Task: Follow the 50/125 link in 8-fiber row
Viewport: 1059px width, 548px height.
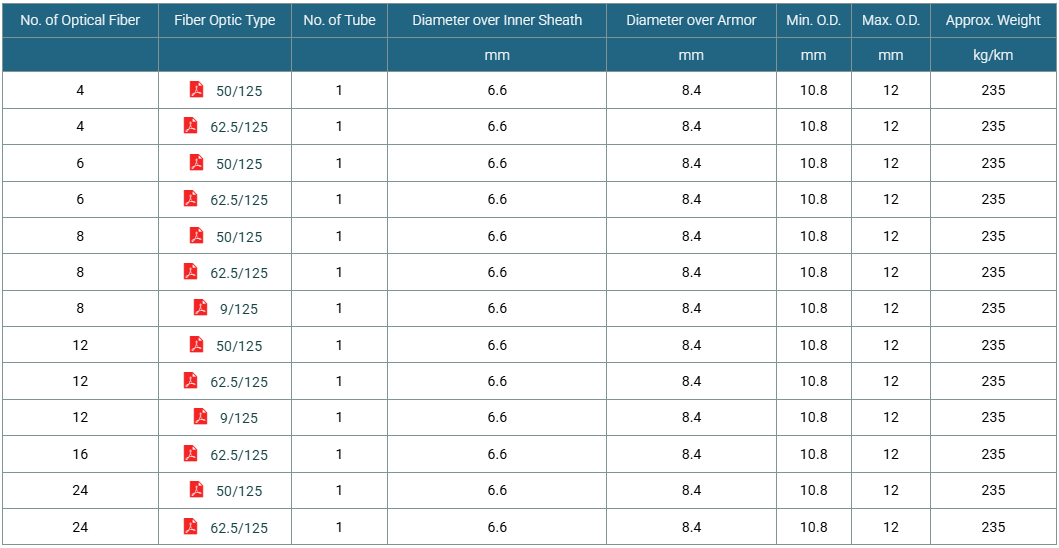Action: 239,237
